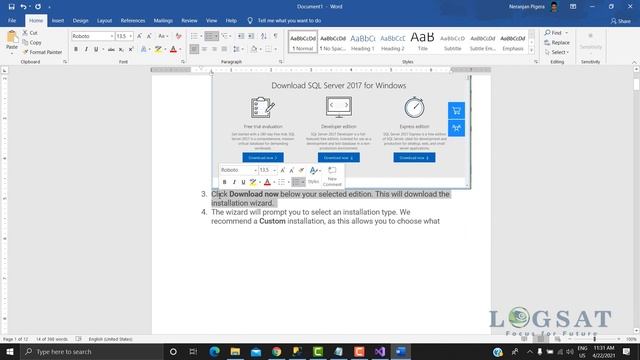This screenshot has width=640, height=360.
Task: Apply the No Spacing style
Action: click(333, 42)
